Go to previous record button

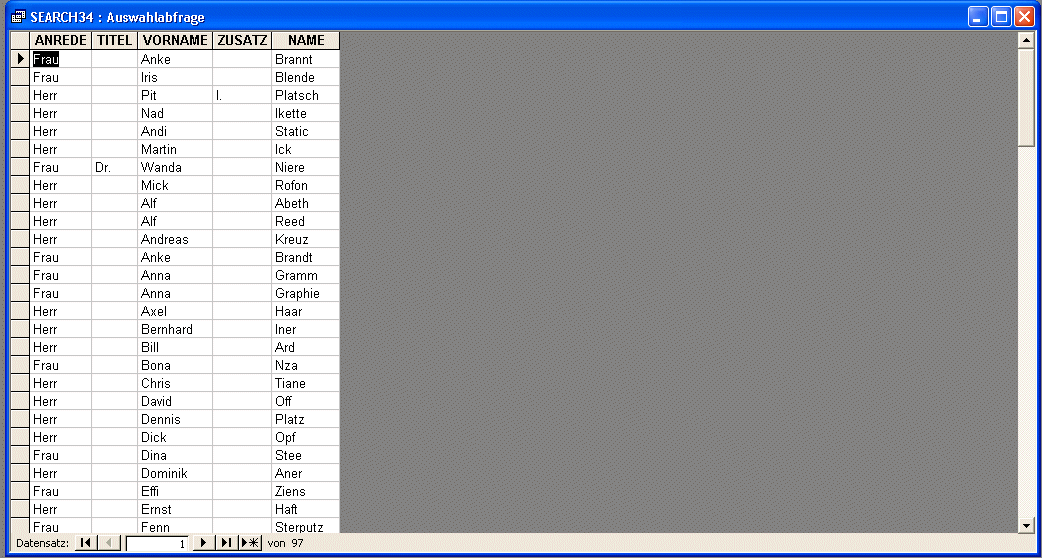tap(109, 543)
